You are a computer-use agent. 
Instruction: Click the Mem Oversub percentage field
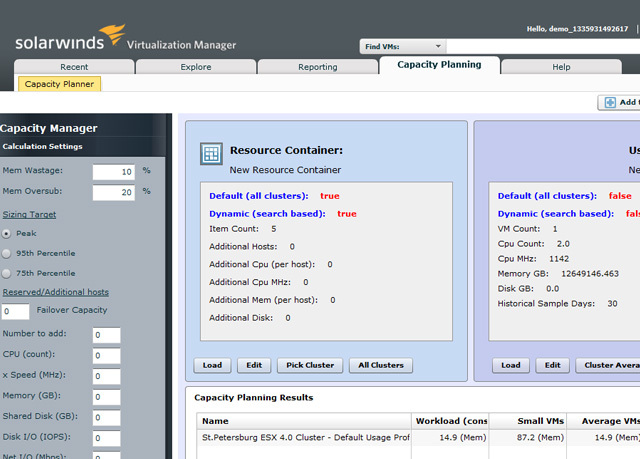point(114,192)
